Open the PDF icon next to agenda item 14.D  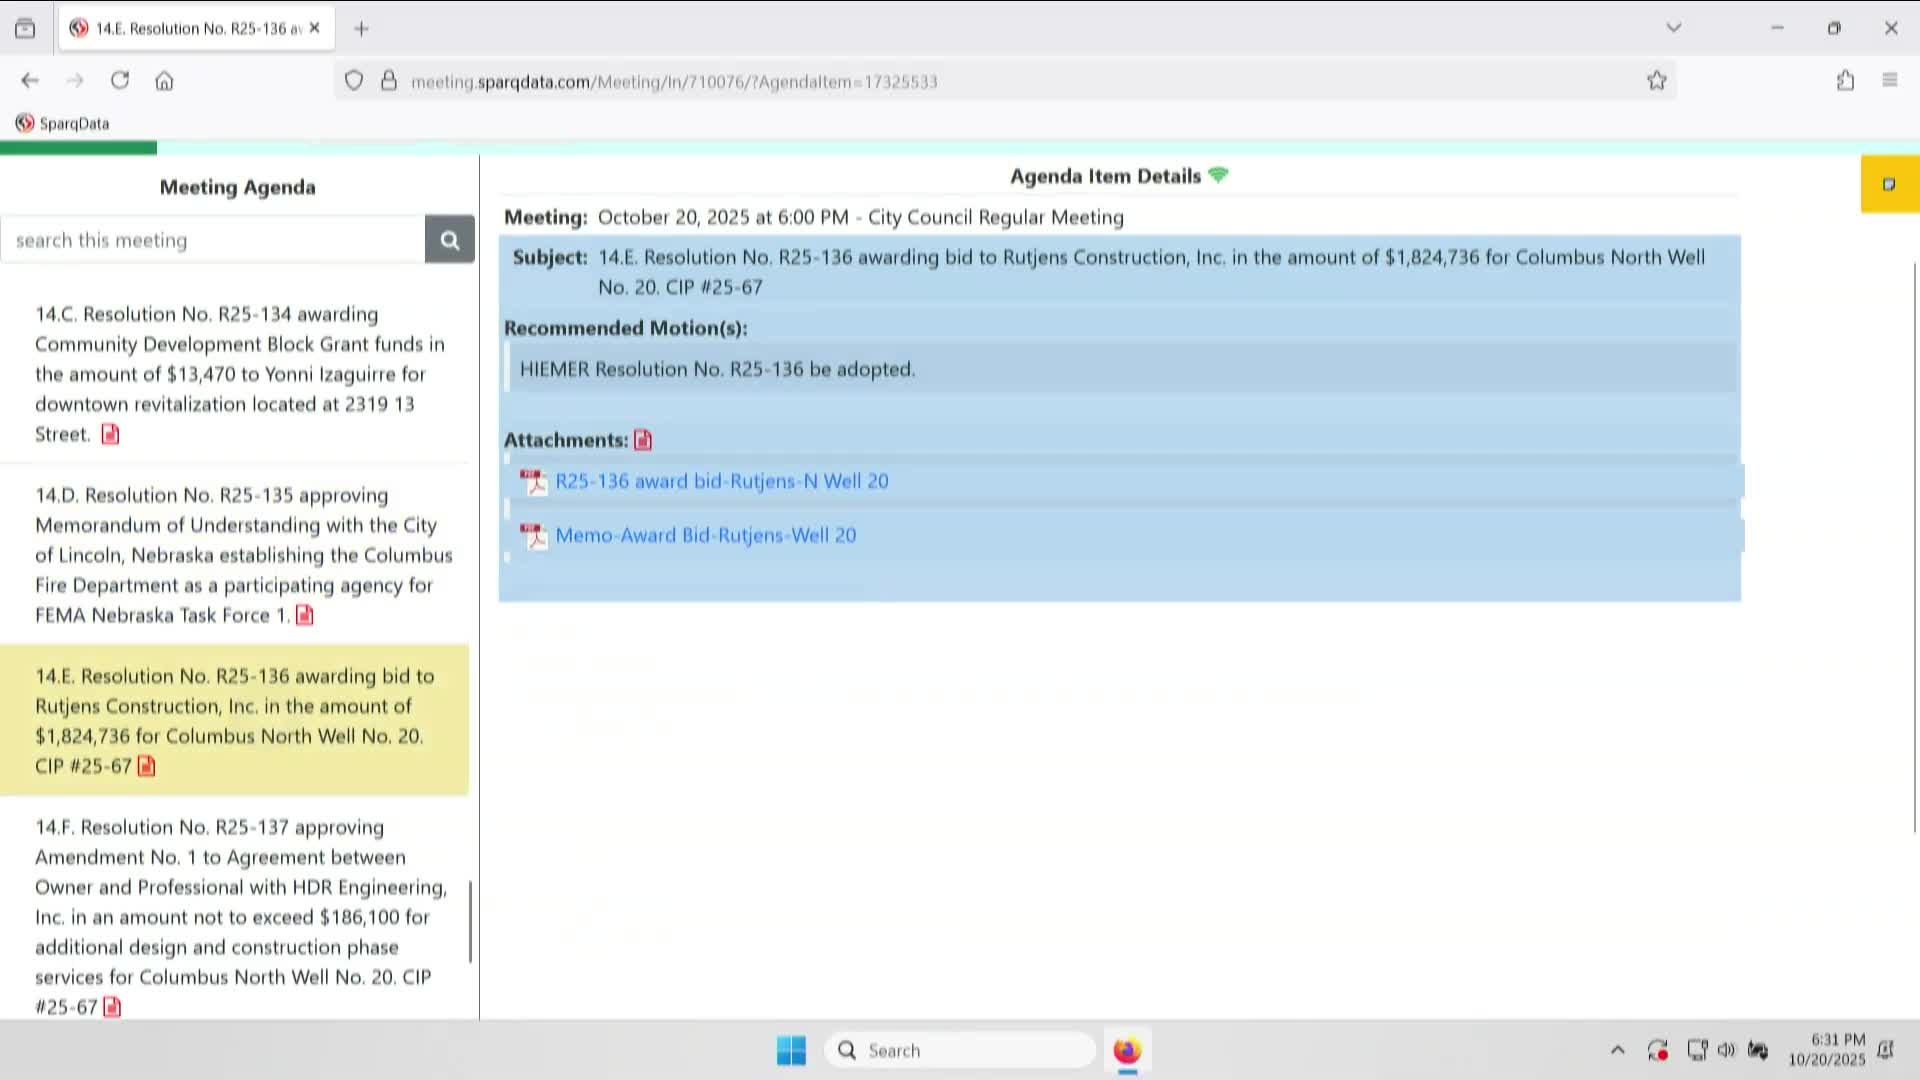coord(305,615)
